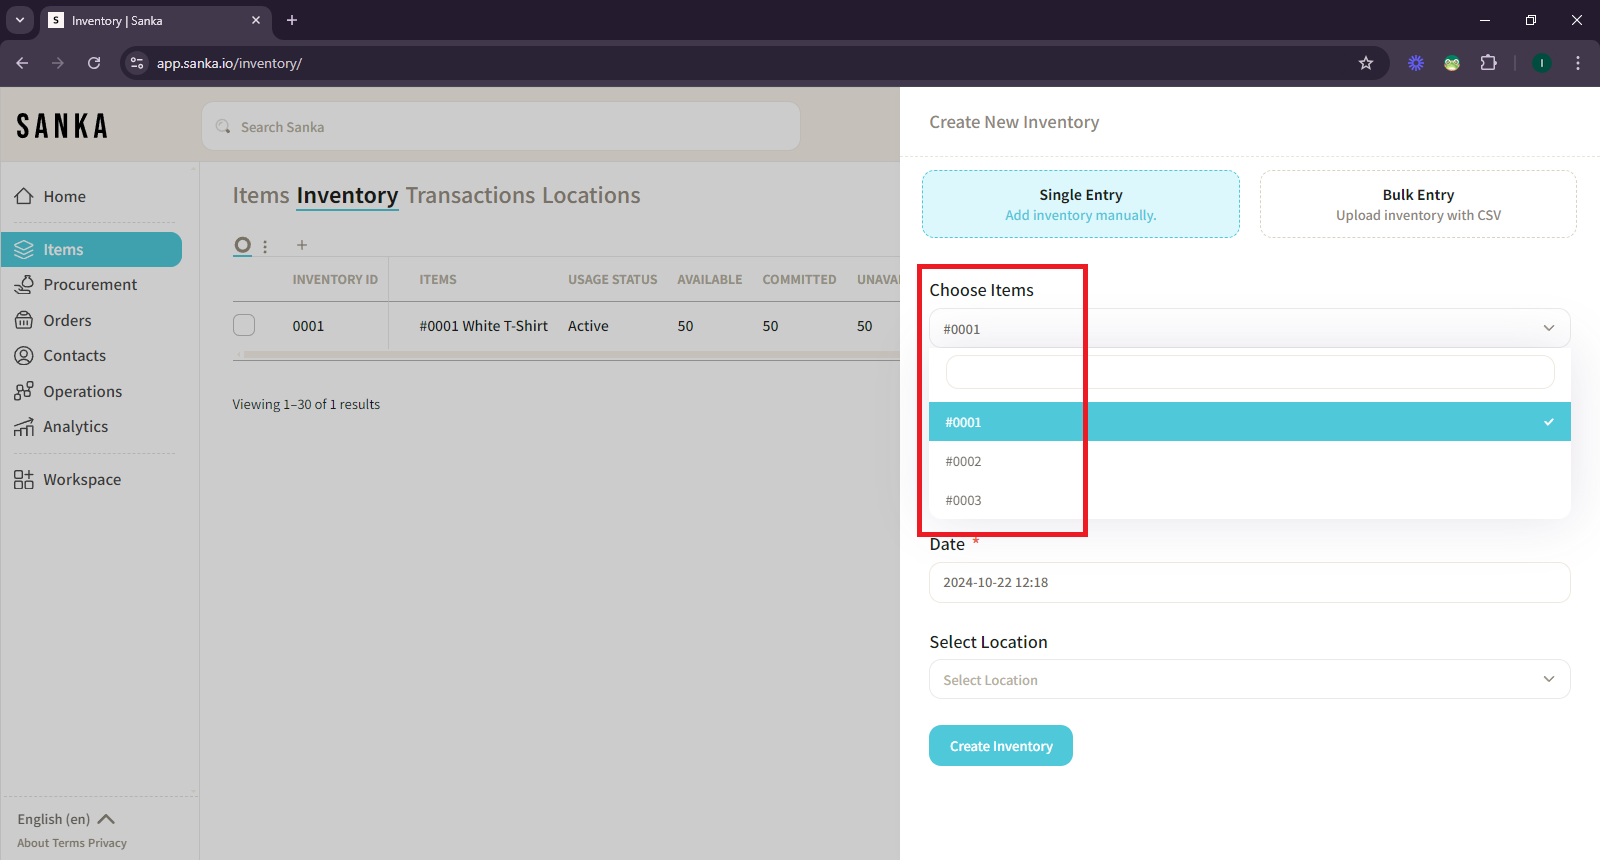Select the Bulk Entry option
1600x860 pixels.
point(1417,204)
